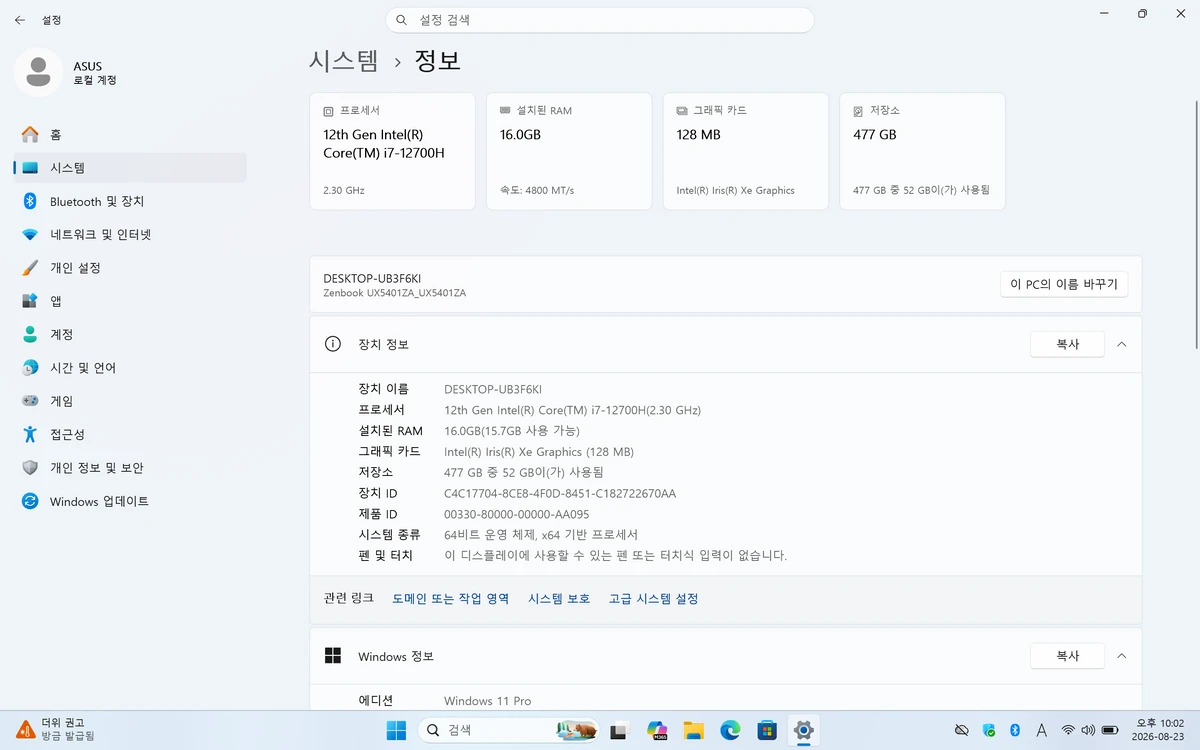1200x750 pixels.
Task: Open File Explorer from taskbar
Action: pos(693,730)
